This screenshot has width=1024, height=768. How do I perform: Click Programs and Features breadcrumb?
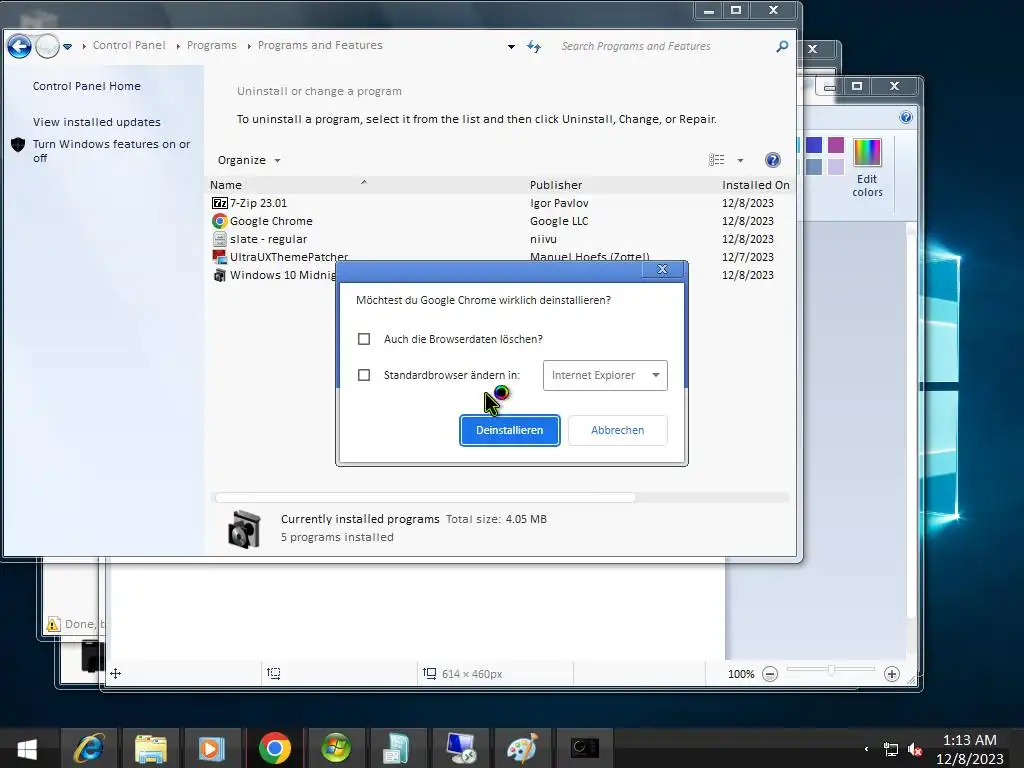tap(320, 45)
